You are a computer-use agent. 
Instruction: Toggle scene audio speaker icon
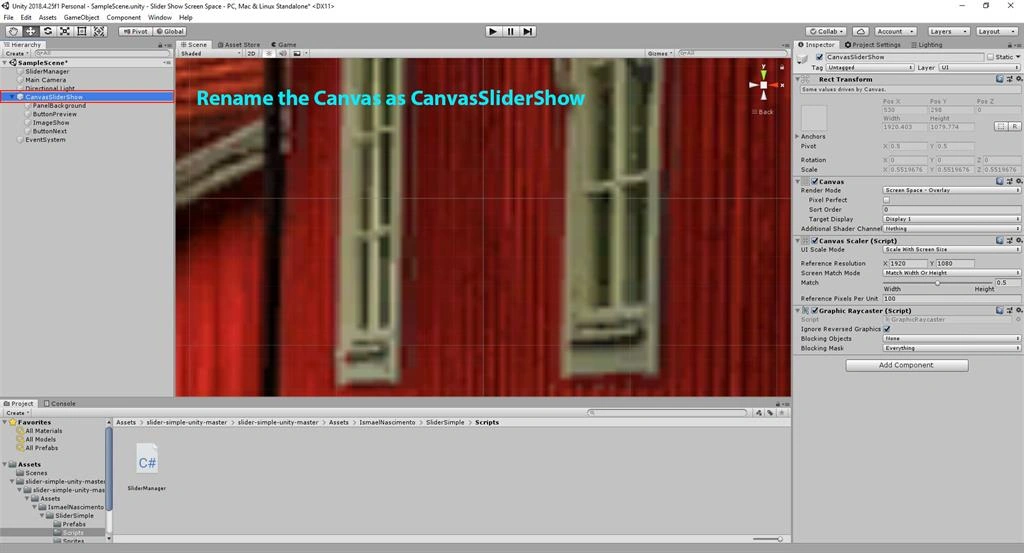(283, 54)
